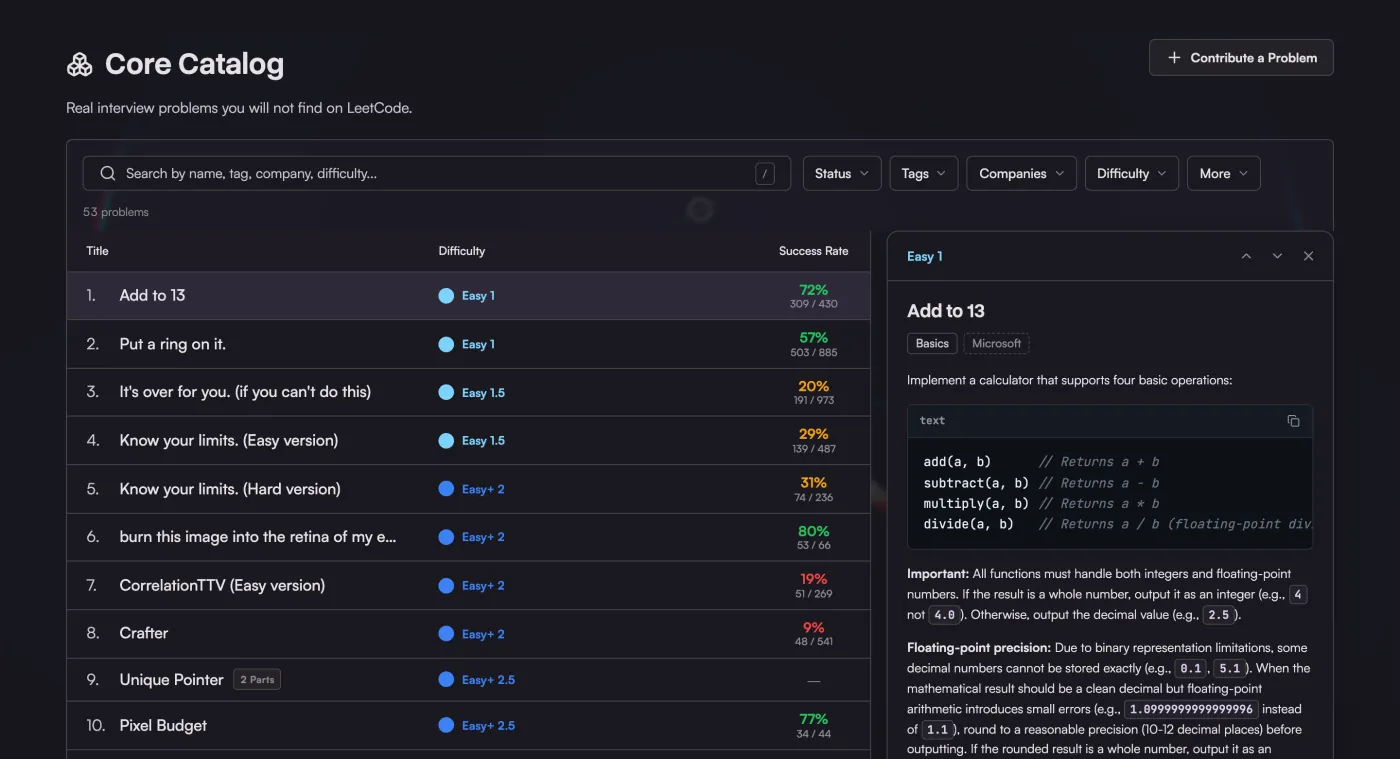Select the "Crafter" problem title
The image size is (1400, 759).
144,634
